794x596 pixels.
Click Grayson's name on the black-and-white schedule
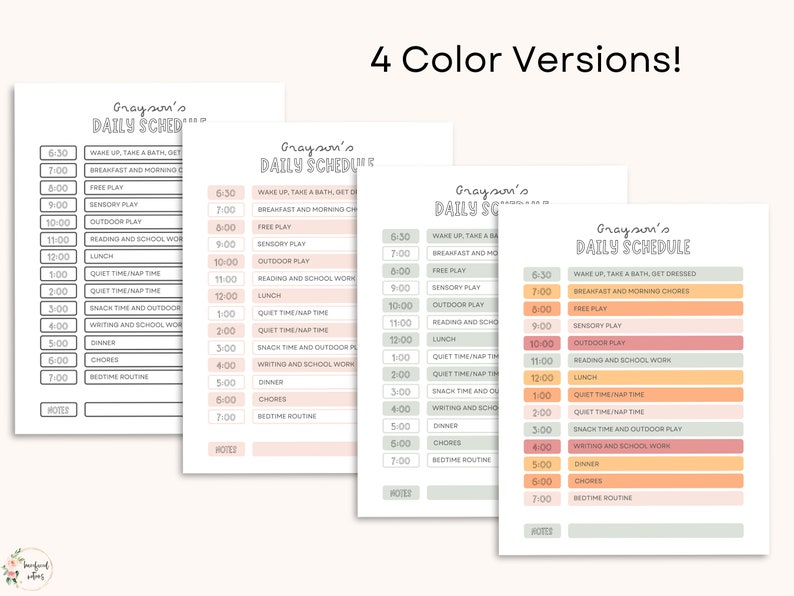click(149, 108)
